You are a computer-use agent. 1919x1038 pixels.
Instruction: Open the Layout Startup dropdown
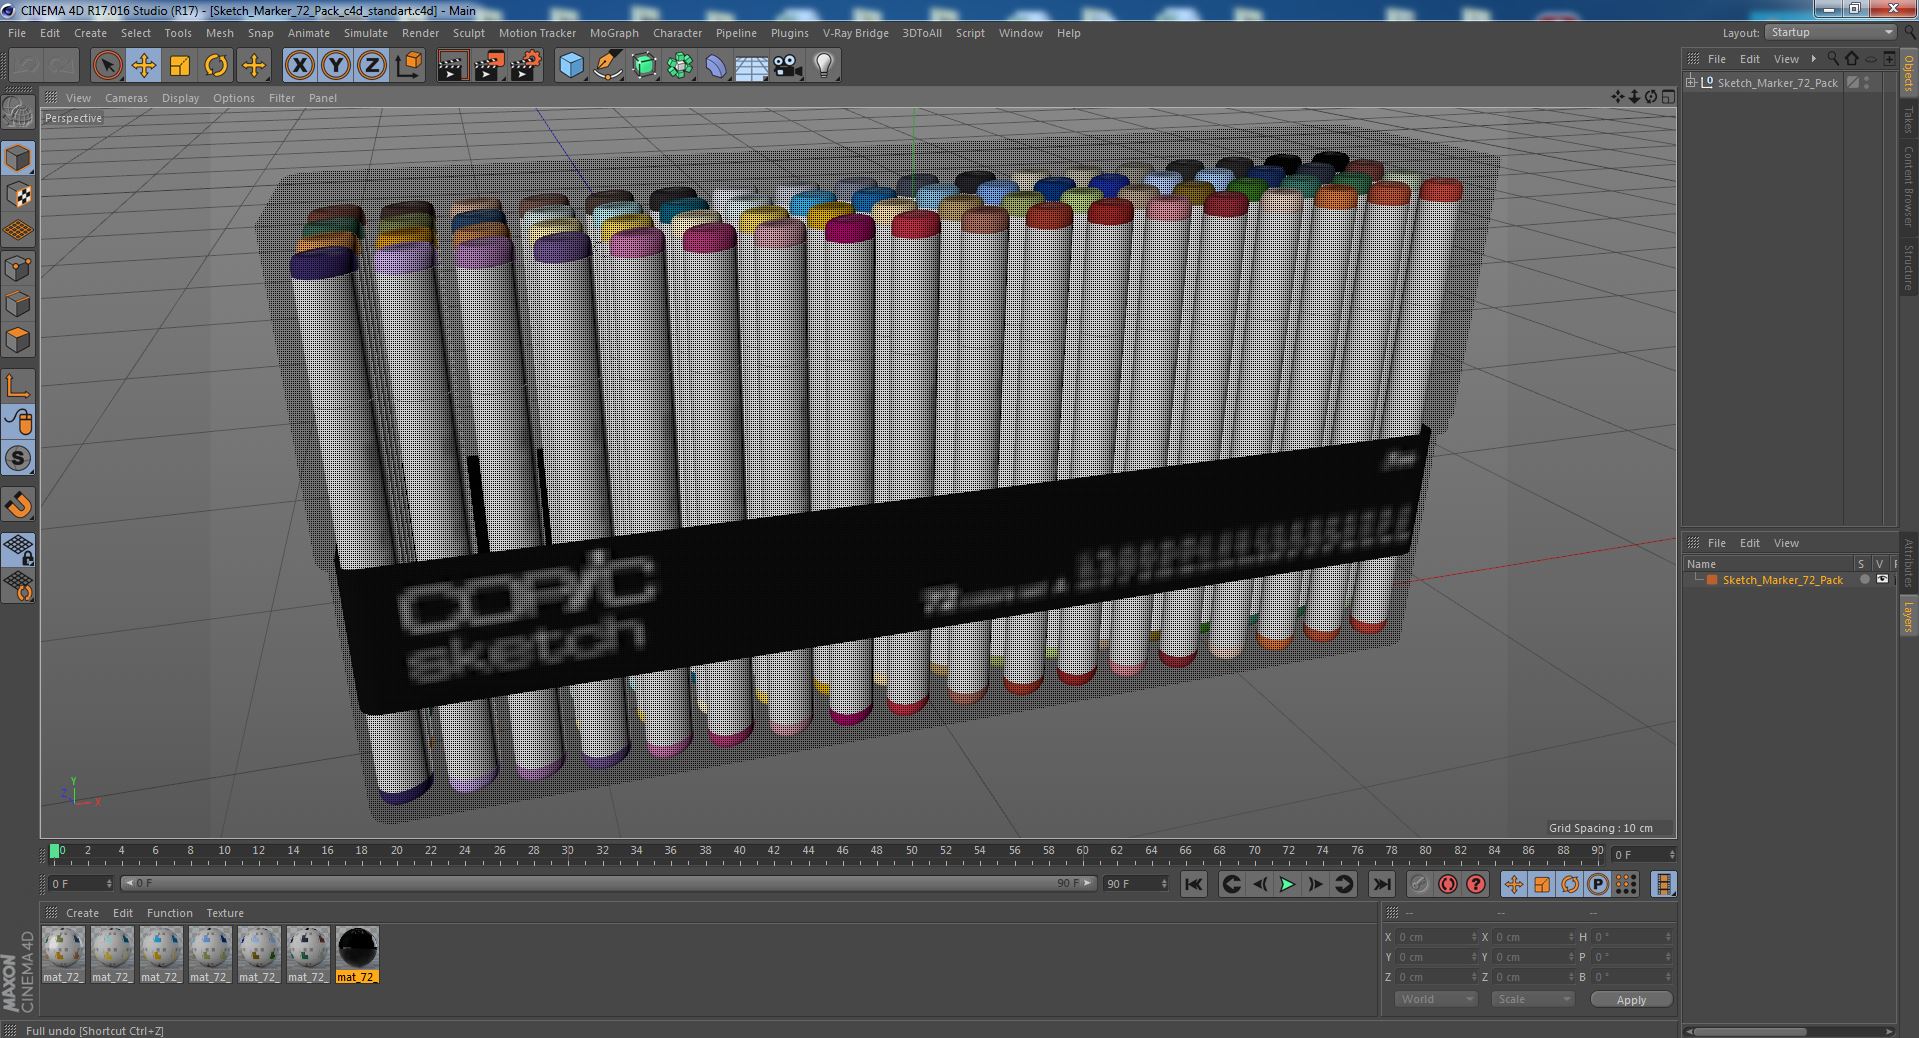point(1830,33)
